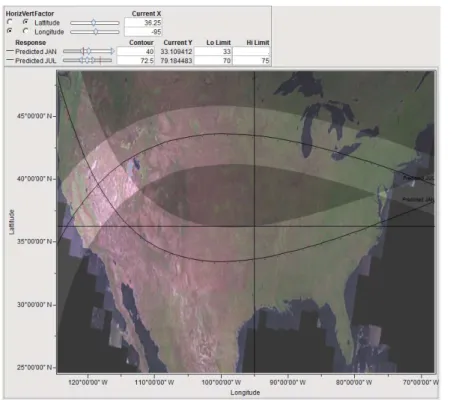Click the crosshair intersection on the map
Image resolution: width=453 pixels, height=400 pixels.
click(x=255, y=227)
